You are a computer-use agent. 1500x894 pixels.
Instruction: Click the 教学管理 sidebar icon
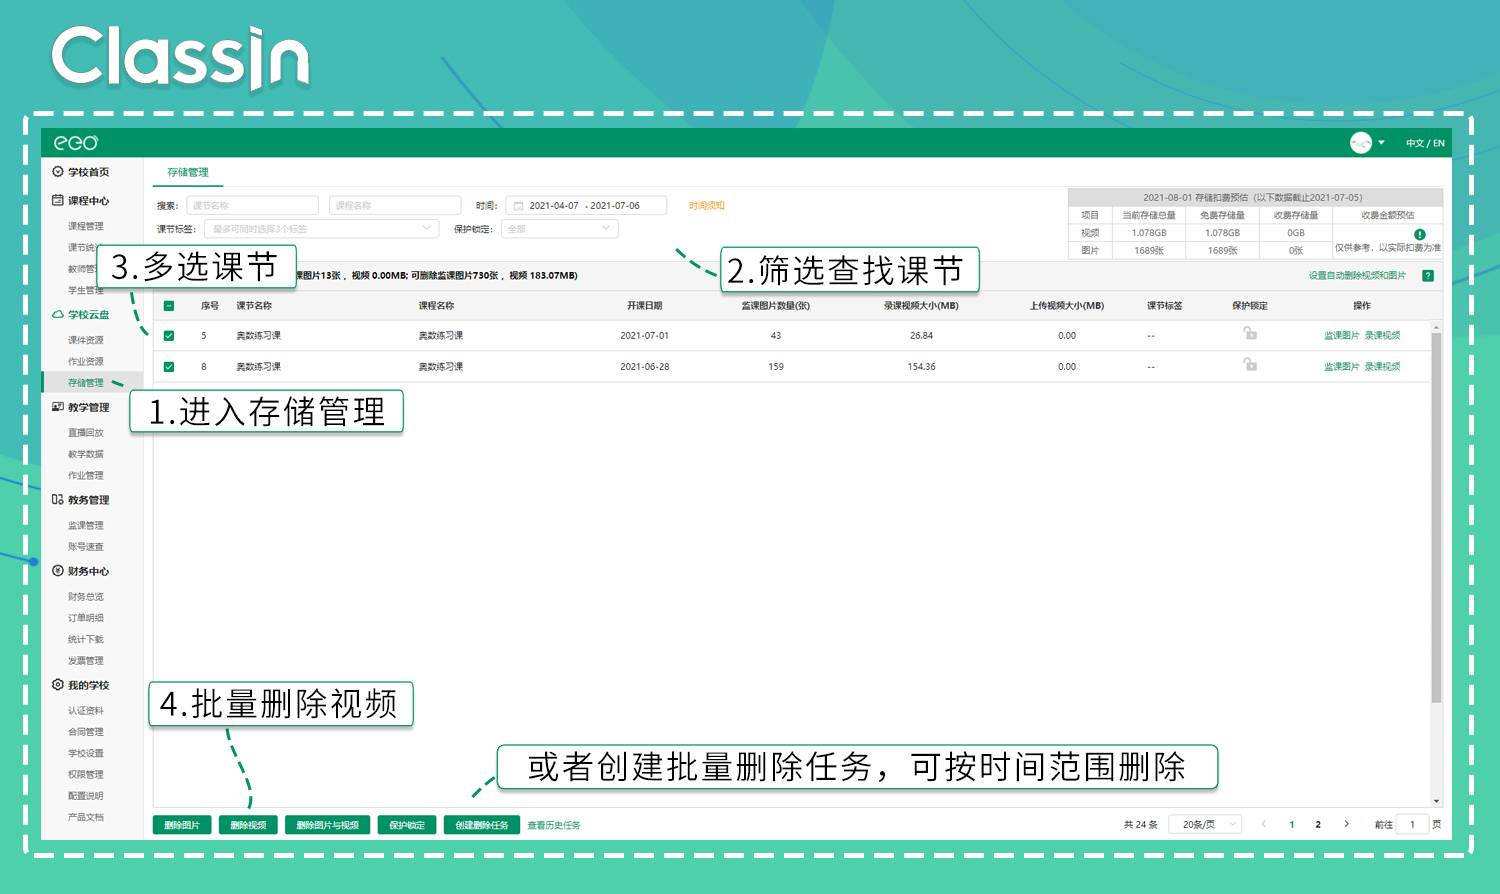point(58,407)
